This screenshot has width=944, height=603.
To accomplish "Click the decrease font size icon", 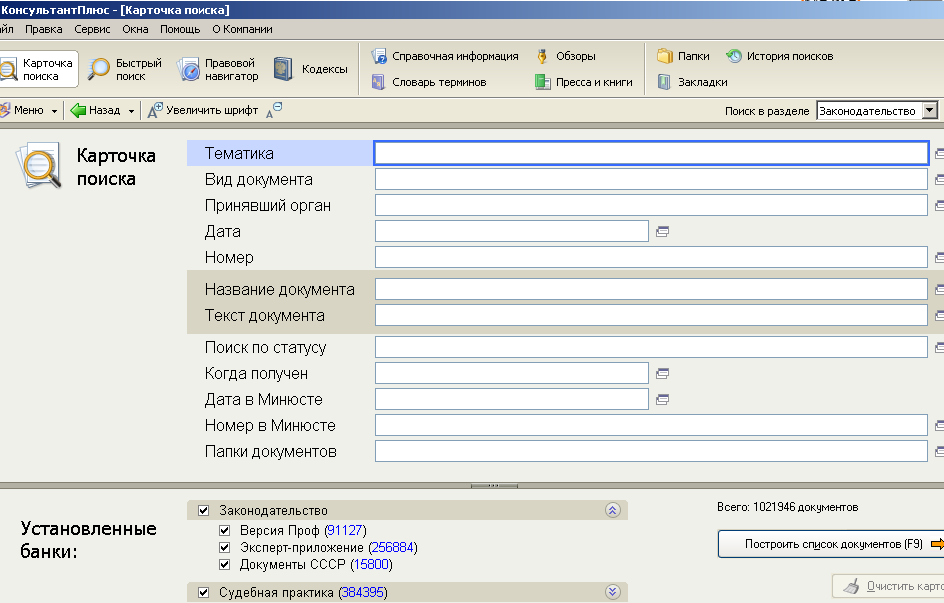I will pyautogui.click(x=274, y=110).
